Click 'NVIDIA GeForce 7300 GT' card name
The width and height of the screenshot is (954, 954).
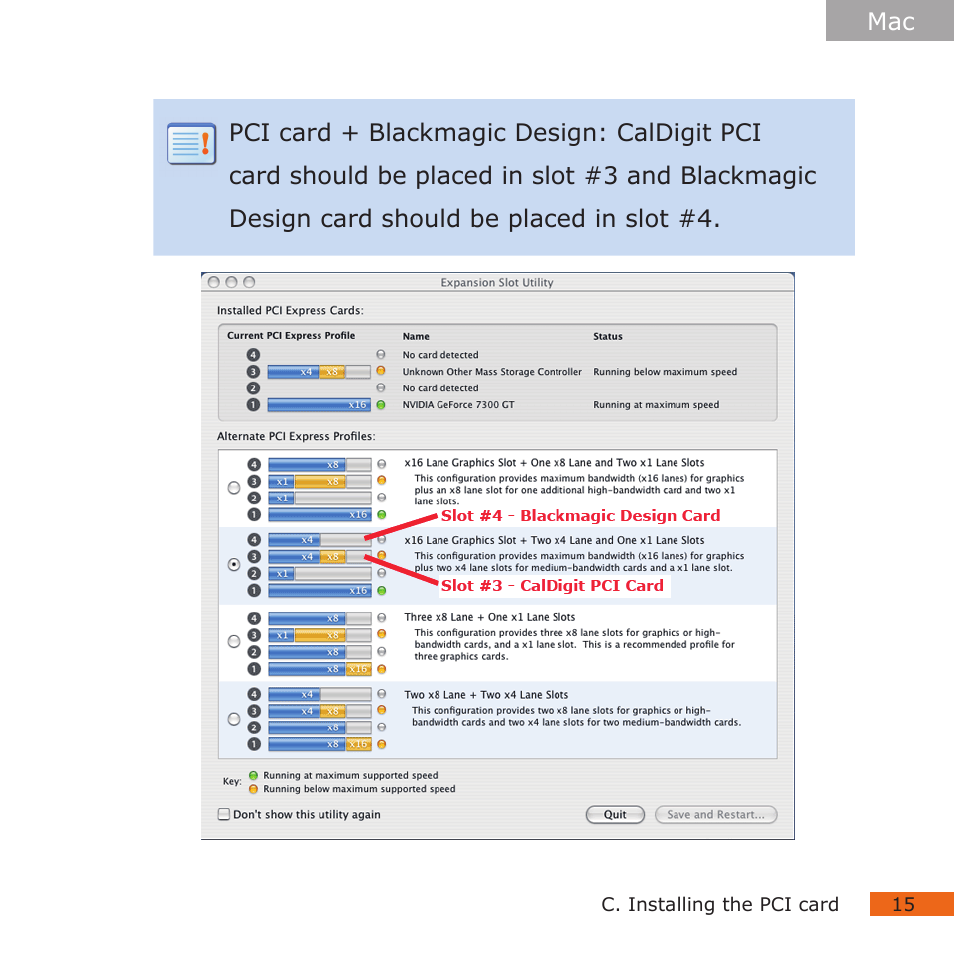pyautogui.click(x=458, y=405)
